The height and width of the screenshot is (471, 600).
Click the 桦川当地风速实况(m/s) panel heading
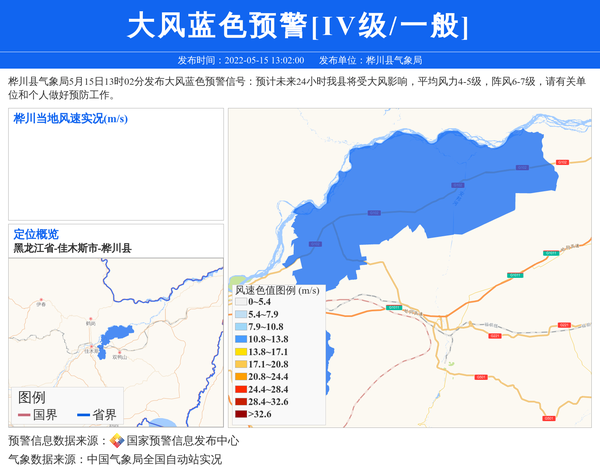coord(71,119)
